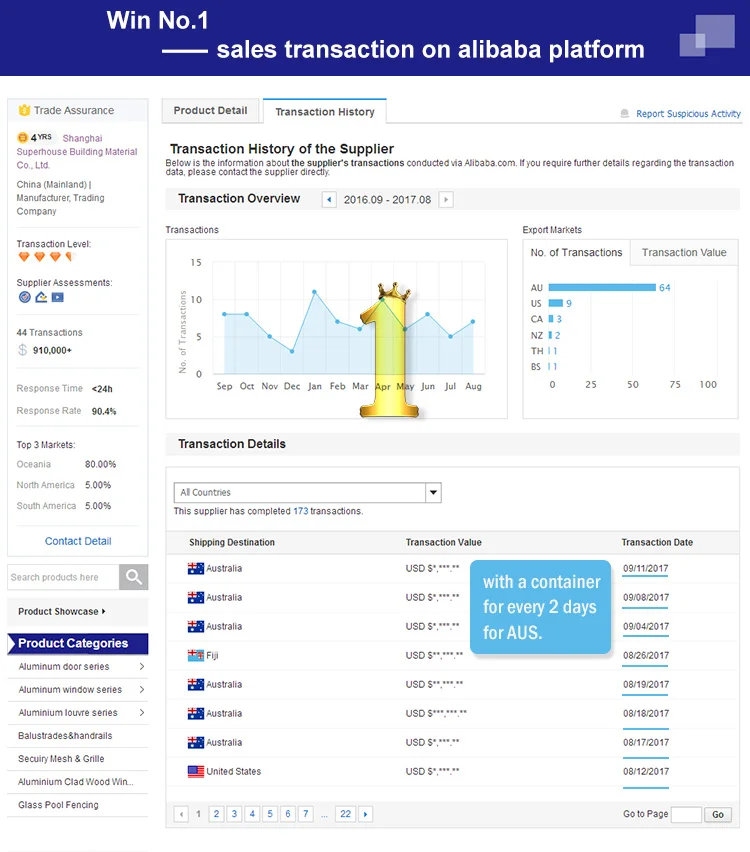Click the dollar sign icon beside 910,000+
The height and width of the screenshot is (852, 750).
click(x=22, y=350)
